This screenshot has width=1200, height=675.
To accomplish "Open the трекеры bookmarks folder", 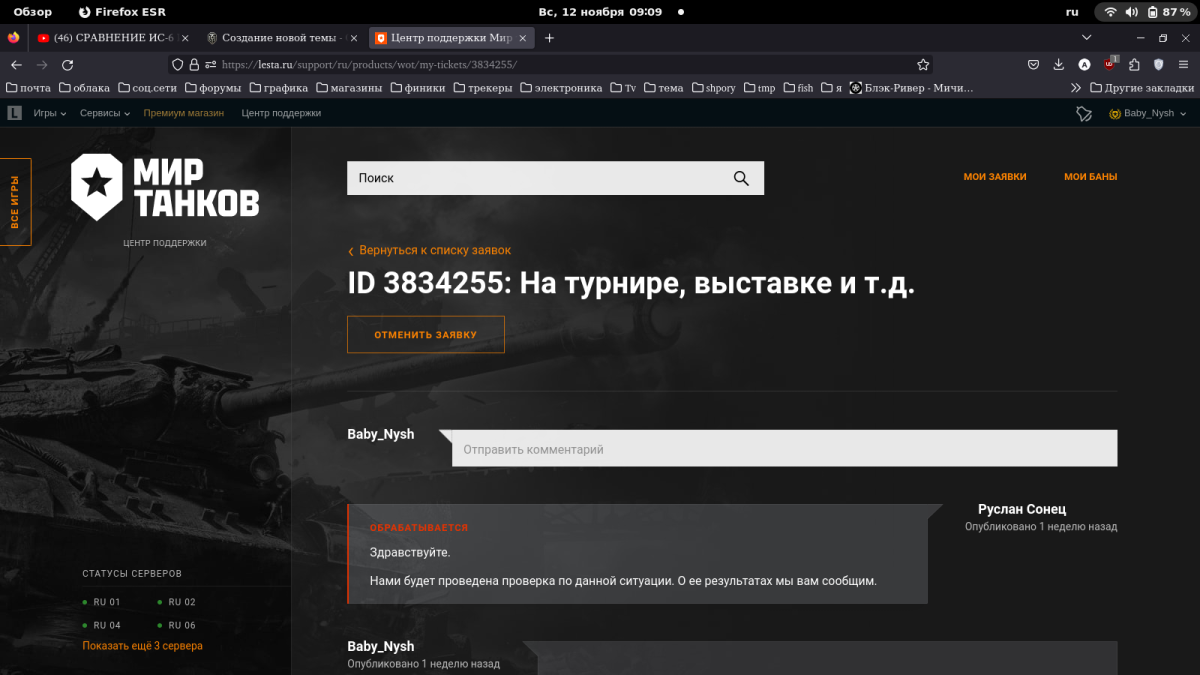I will tap(482, 88).
